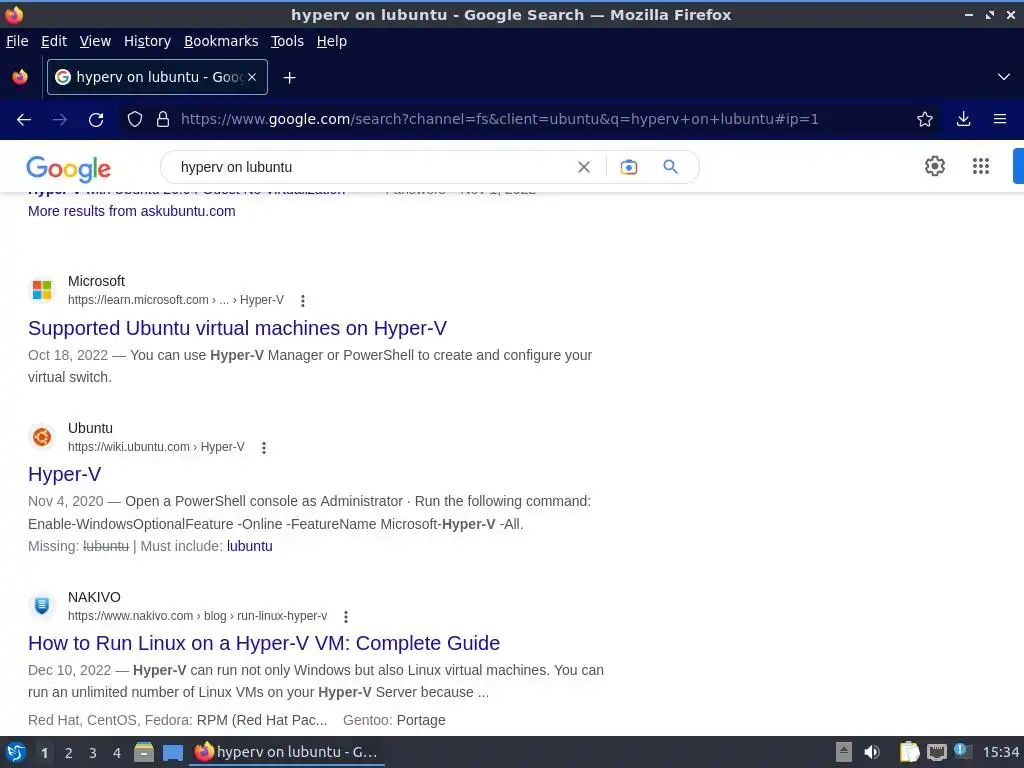Click the wiki.ubuntu.com URL breadcrumb
1024x768 pixels.
click(156, 447)
